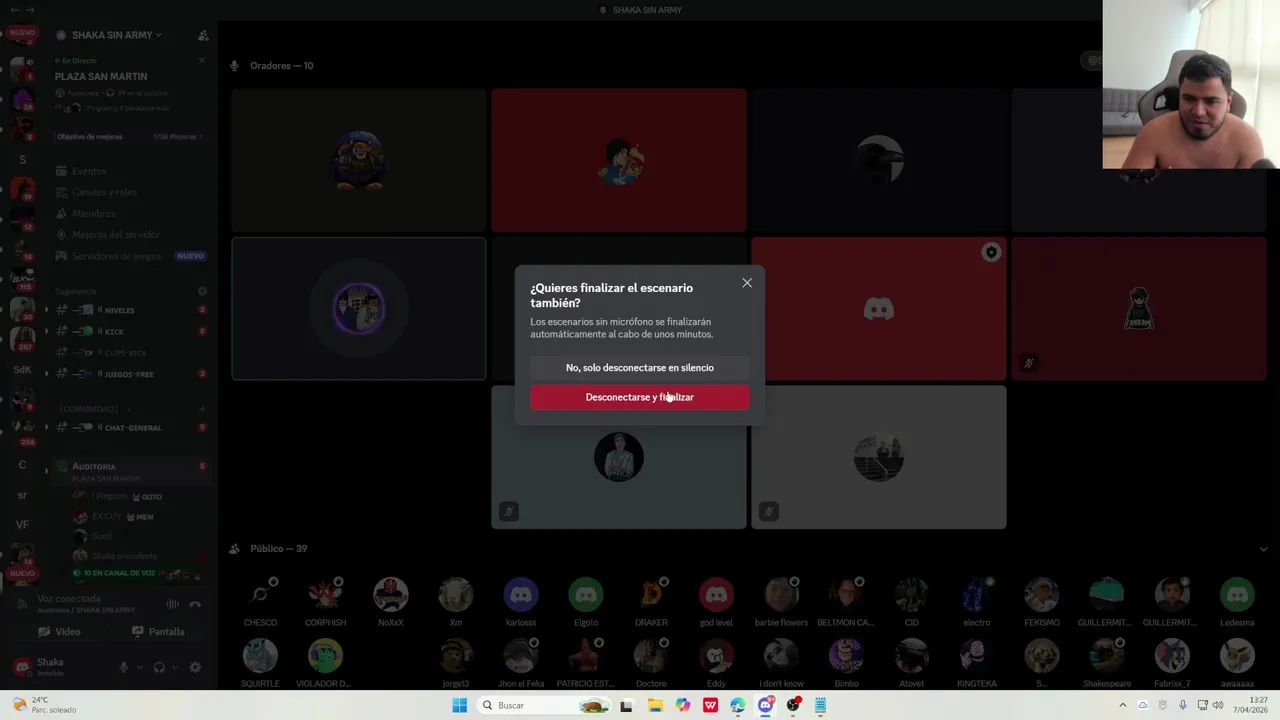The width and height of the screenshot is (1280, 720).
Task: Select NoXxX audience avatar
Action: click(x=391, y=595)
